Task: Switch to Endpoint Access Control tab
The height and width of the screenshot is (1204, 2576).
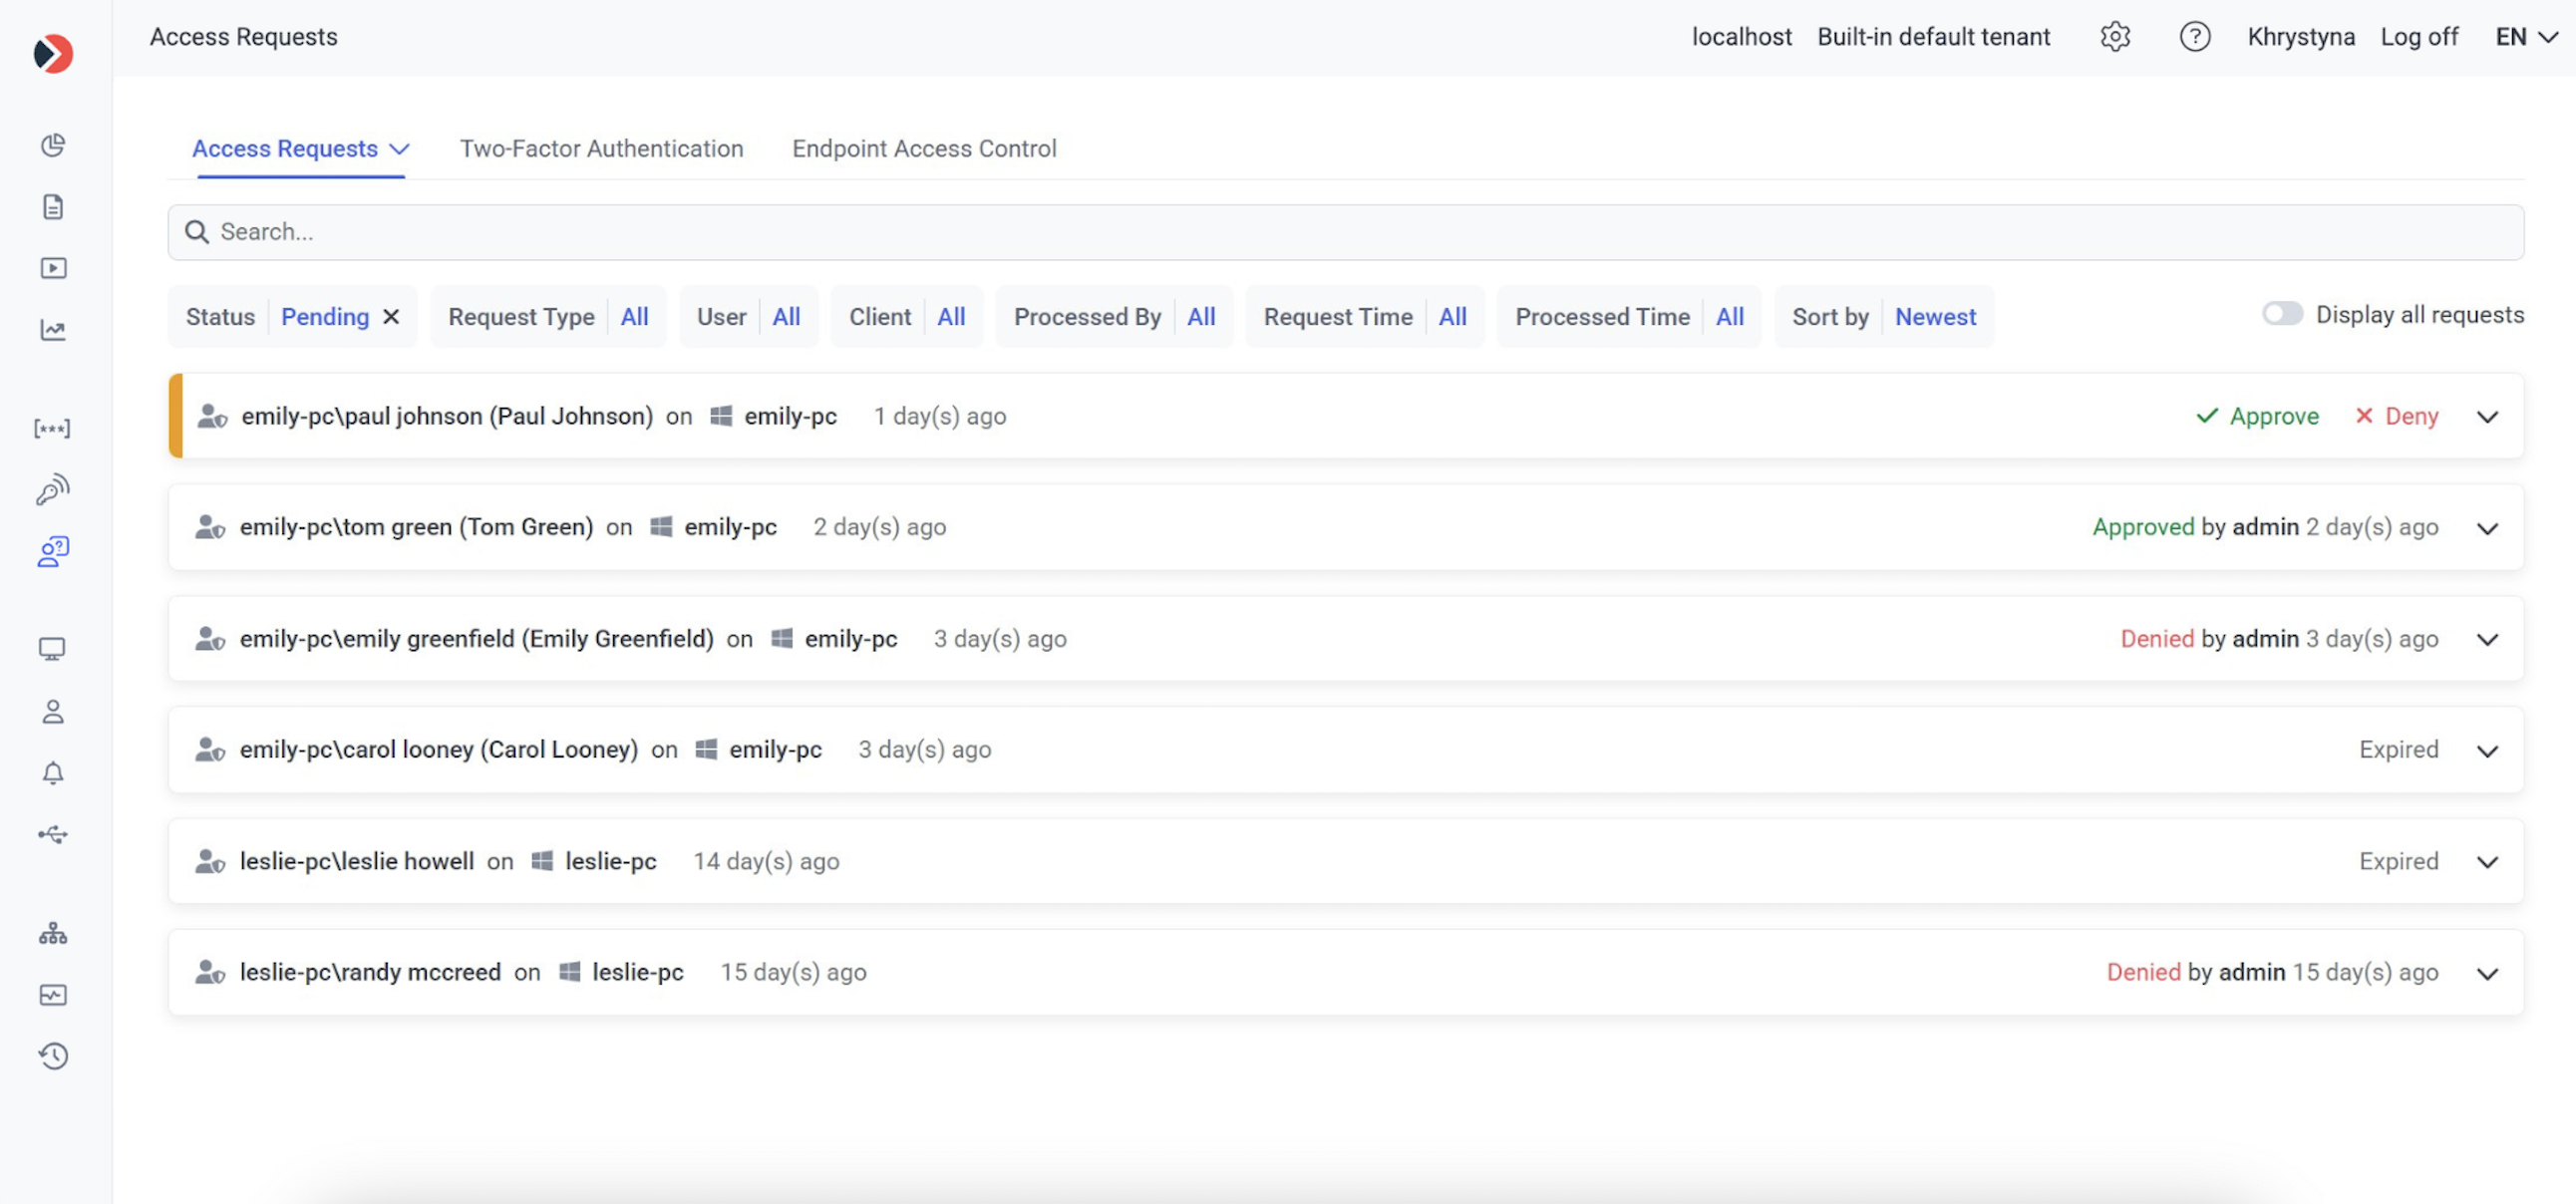Action: 923,149
